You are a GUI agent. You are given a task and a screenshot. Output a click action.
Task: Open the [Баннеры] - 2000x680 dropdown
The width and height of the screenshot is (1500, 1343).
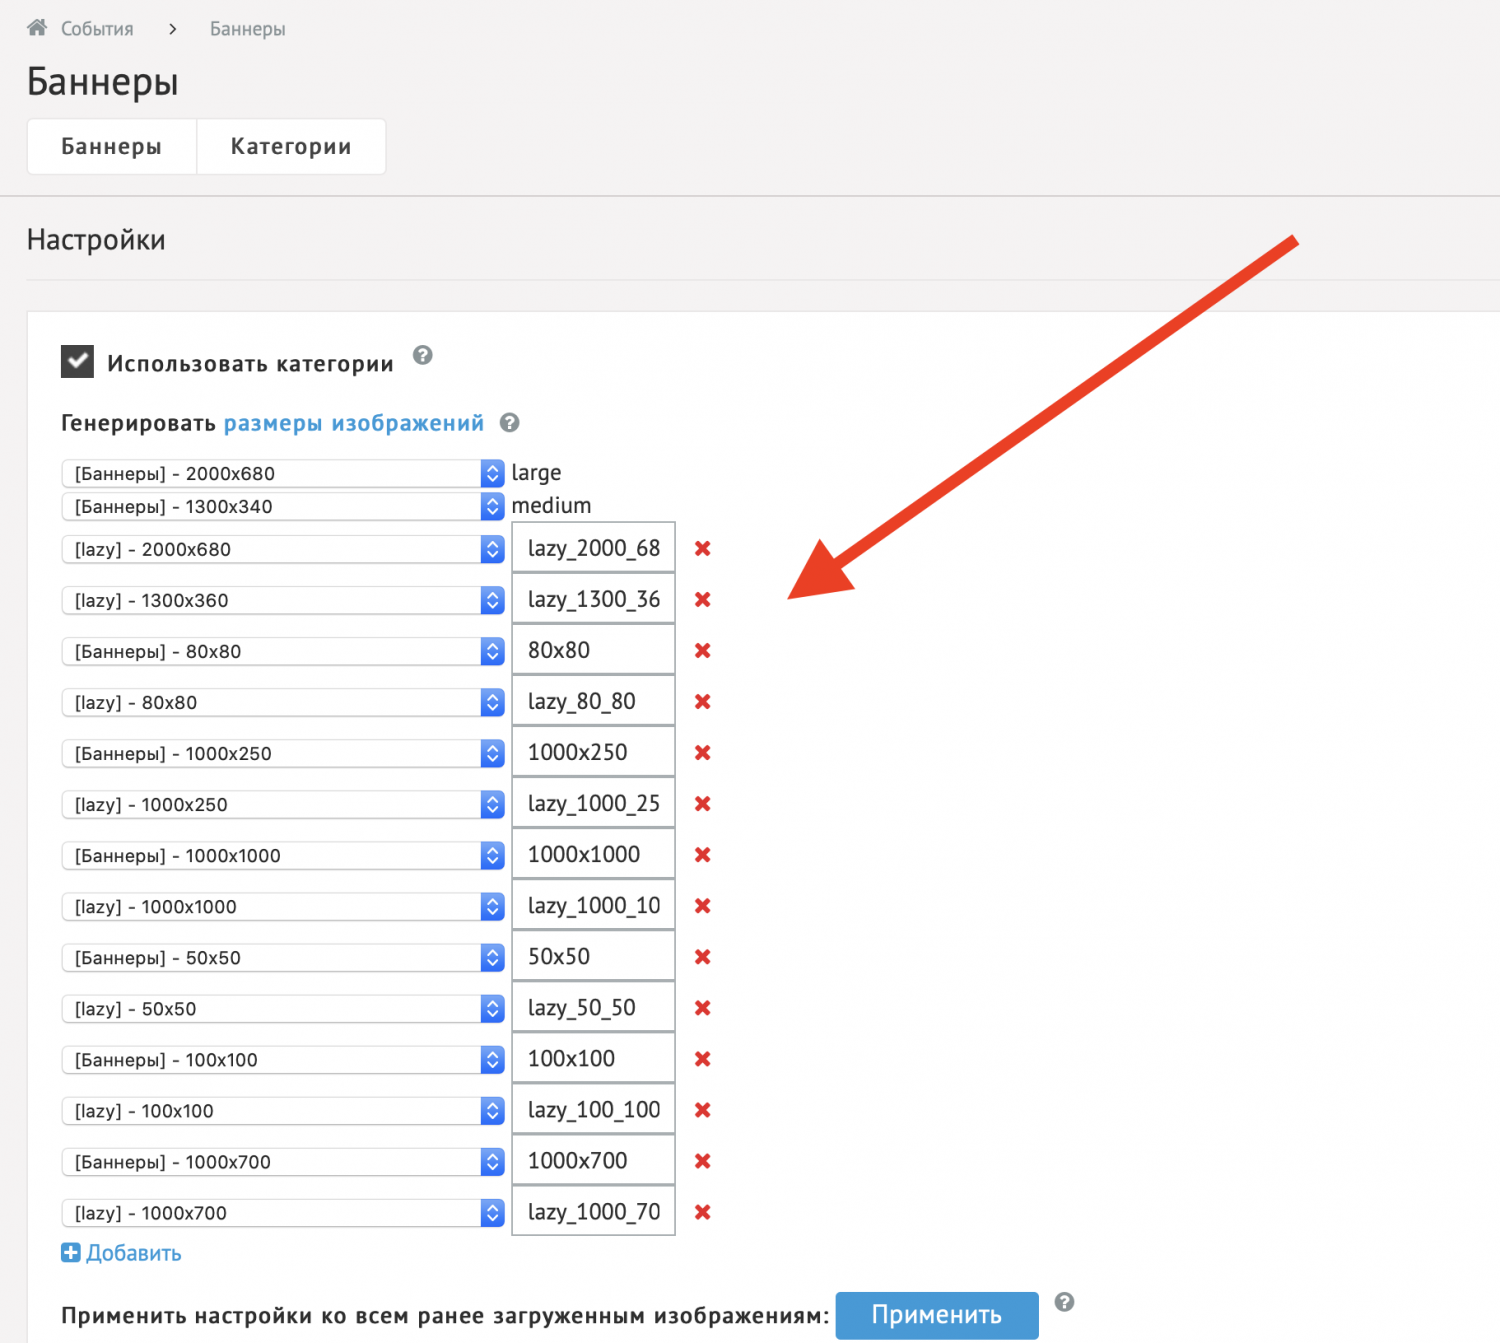(282, 474)
